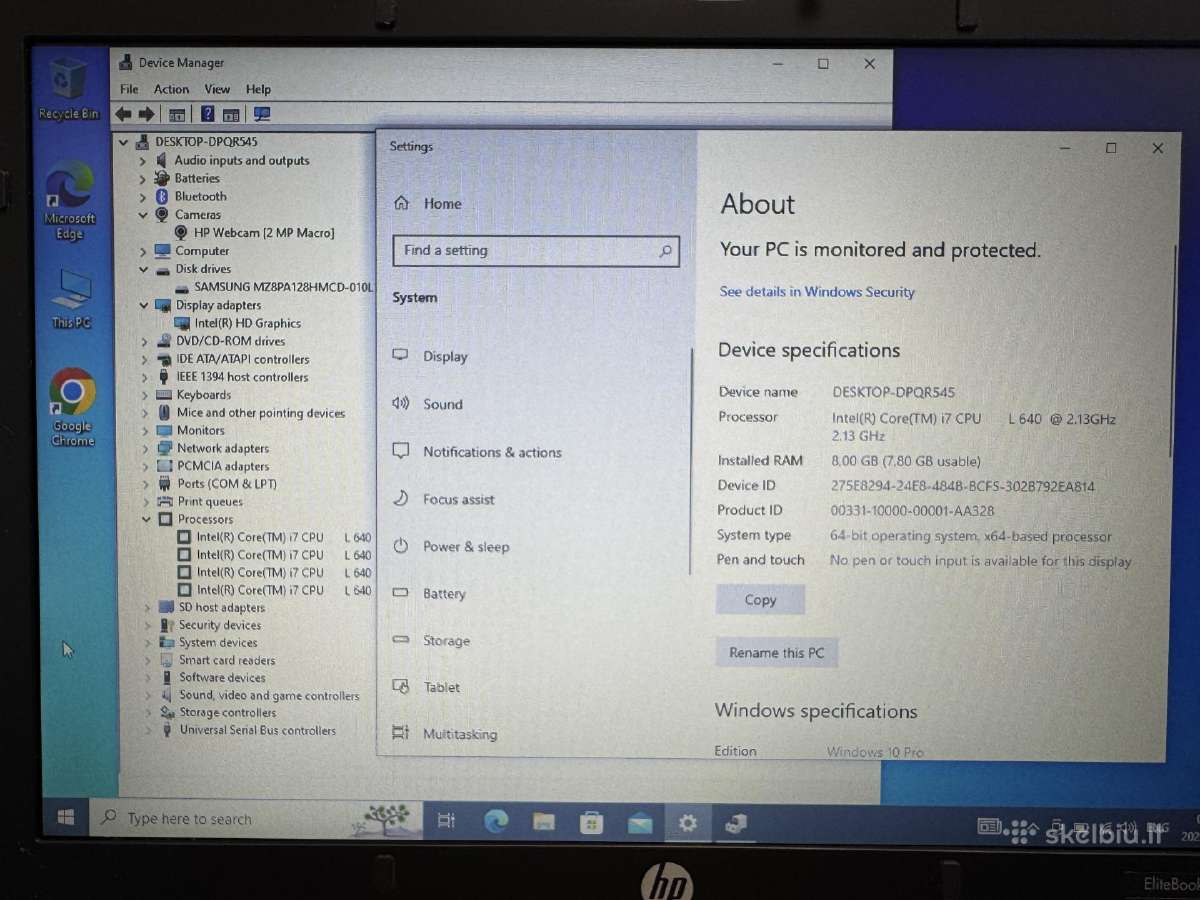Expand Universal Serial Bus controllers
1200x900 pixels.
click(148, 730)
